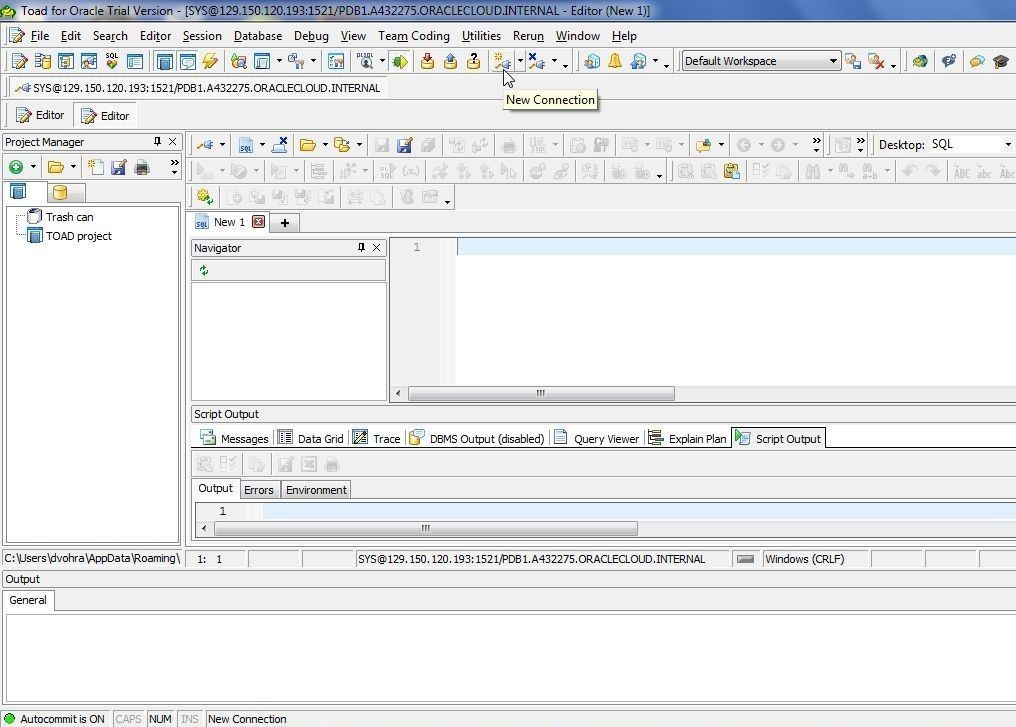Select the General output tab

pyautogui.click(x=28, y=600)
